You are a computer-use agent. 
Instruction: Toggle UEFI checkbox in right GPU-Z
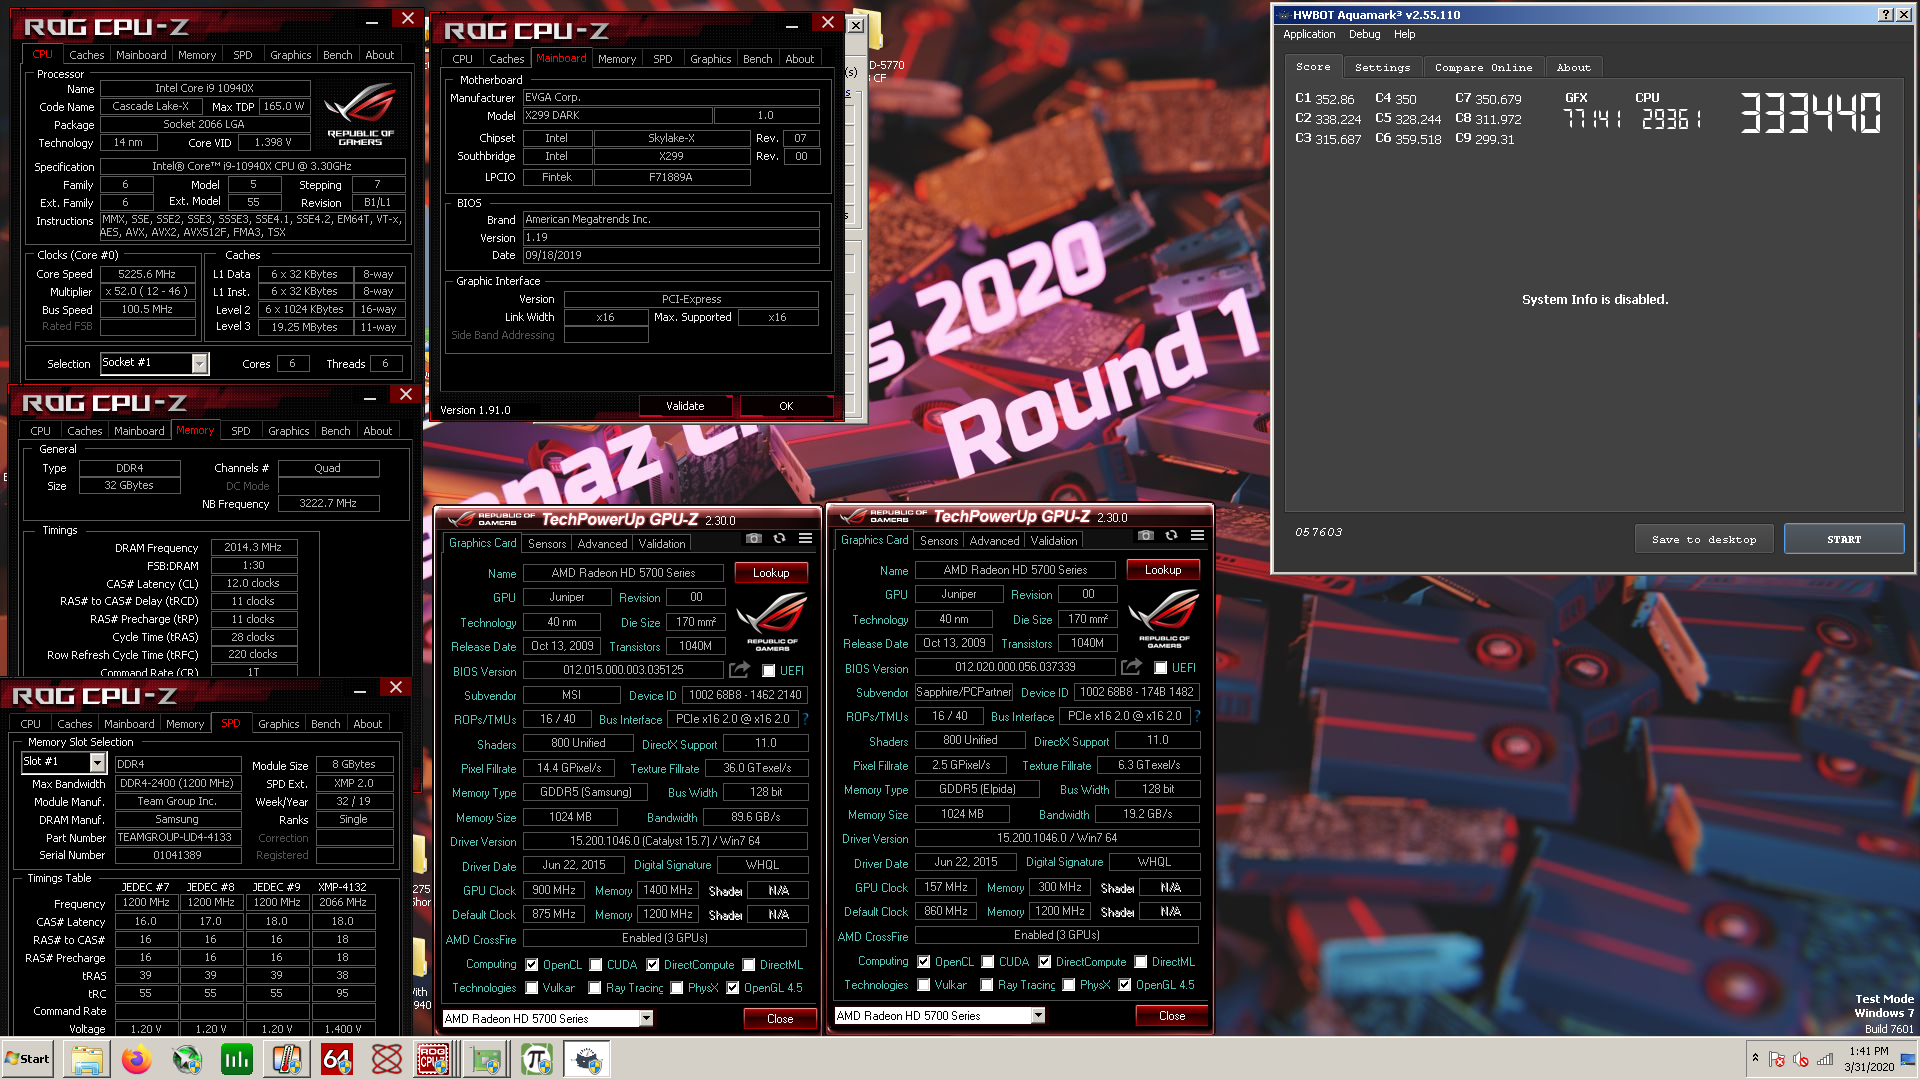pos(1161,668)
